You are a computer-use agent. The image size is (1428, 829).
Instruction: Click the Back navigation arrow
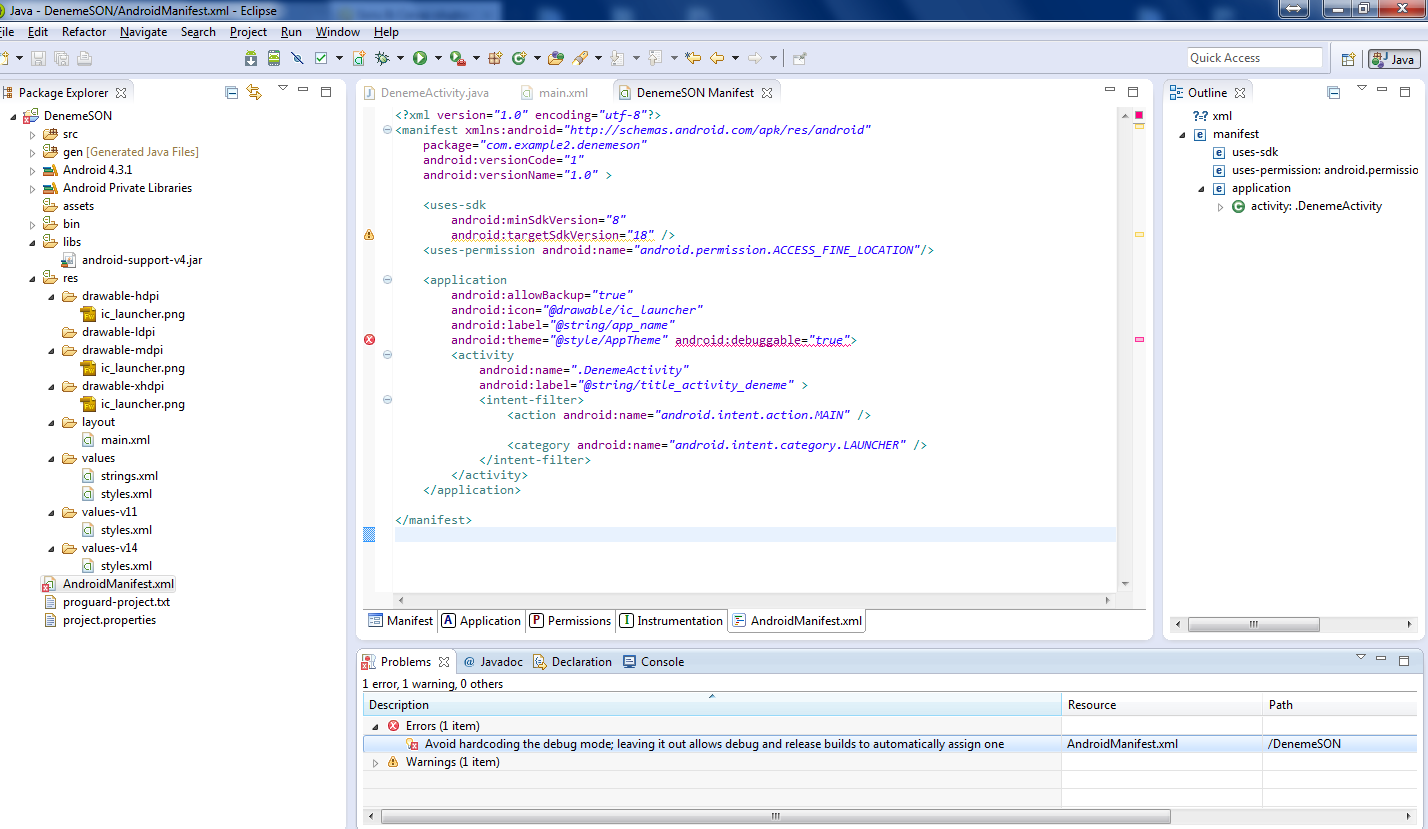coord(717,58)
